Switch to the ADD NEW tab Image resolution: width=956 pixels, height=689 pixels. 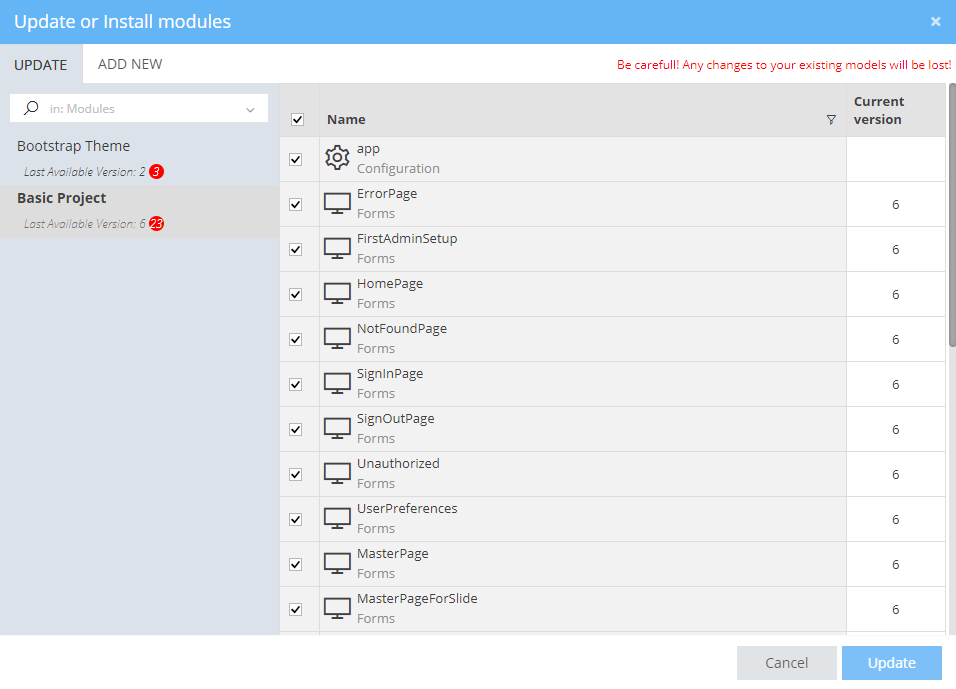(x=130, y=64)
